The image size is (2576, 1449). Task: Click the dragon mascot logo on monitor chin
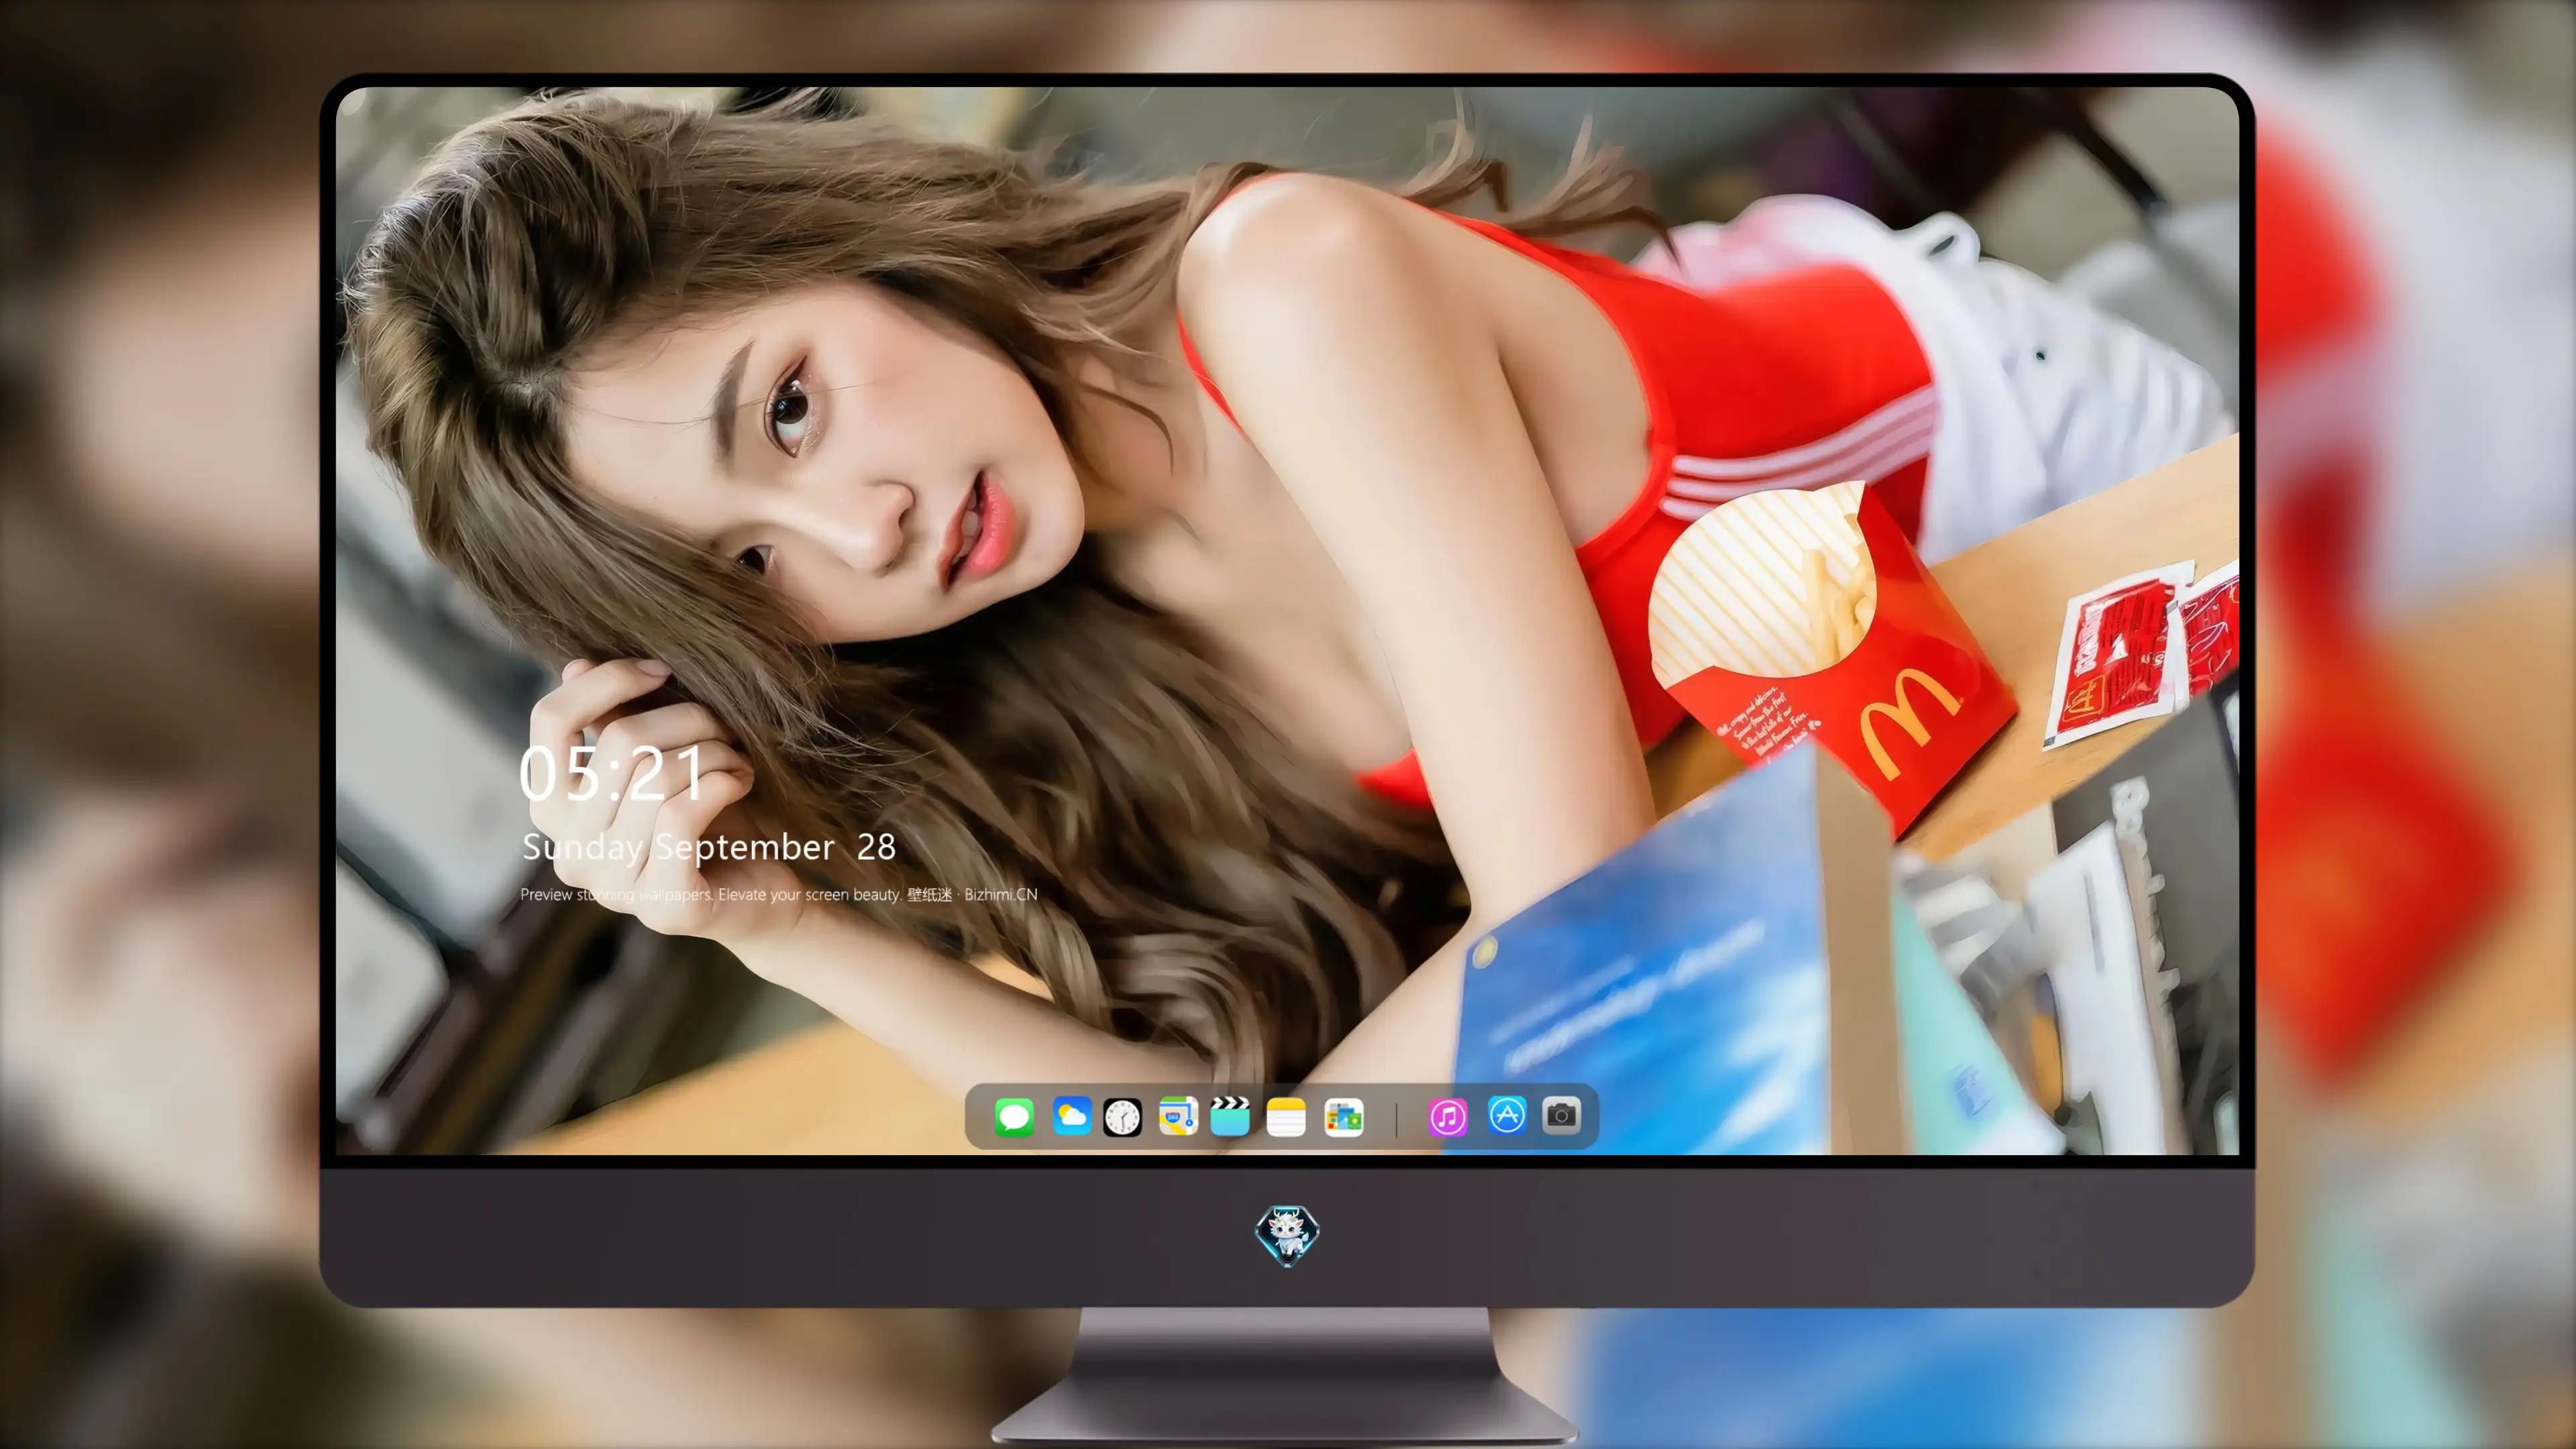(1287, 1236)
